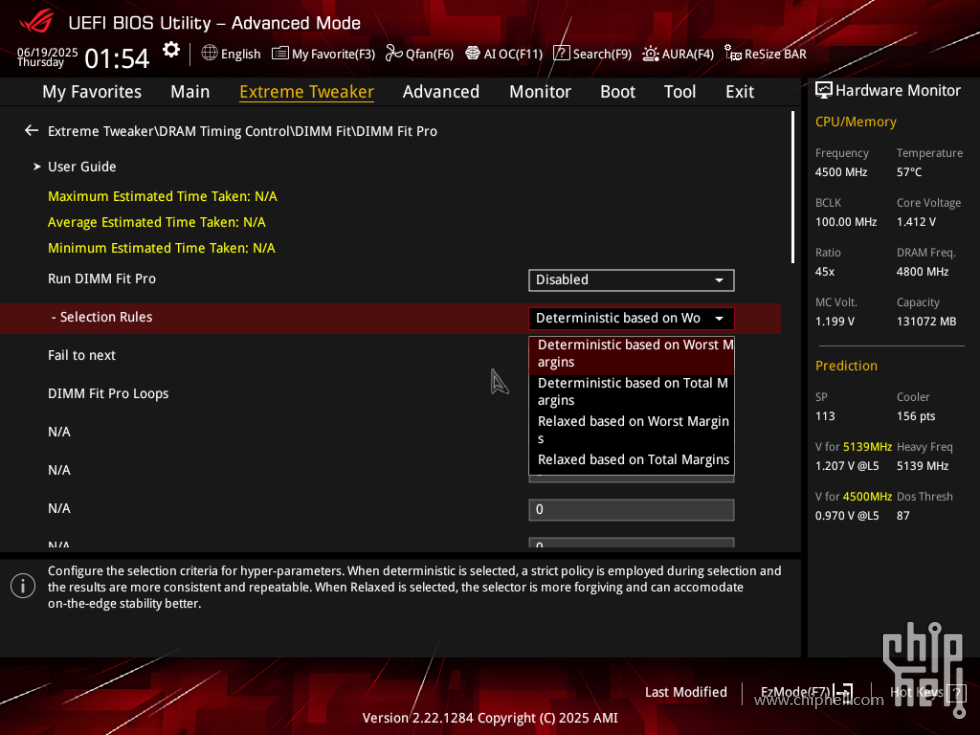Click the version 2.22.1284 copyright text
The image size is (980, 735).
click(x=490, y=718)
